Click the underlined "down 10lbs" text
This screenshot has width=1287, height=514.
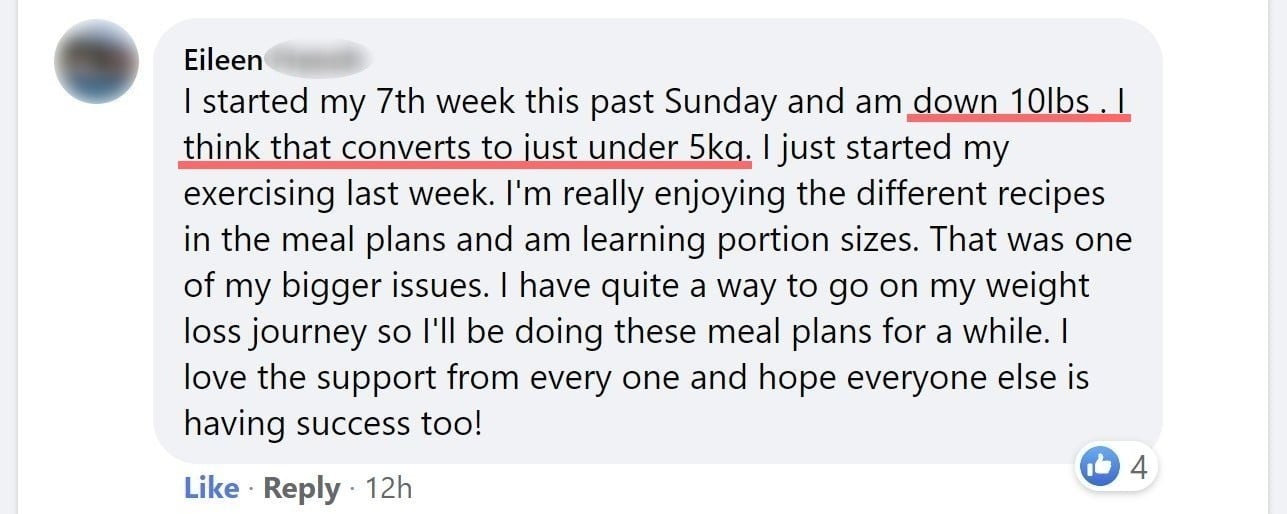tap(1001, 102)
